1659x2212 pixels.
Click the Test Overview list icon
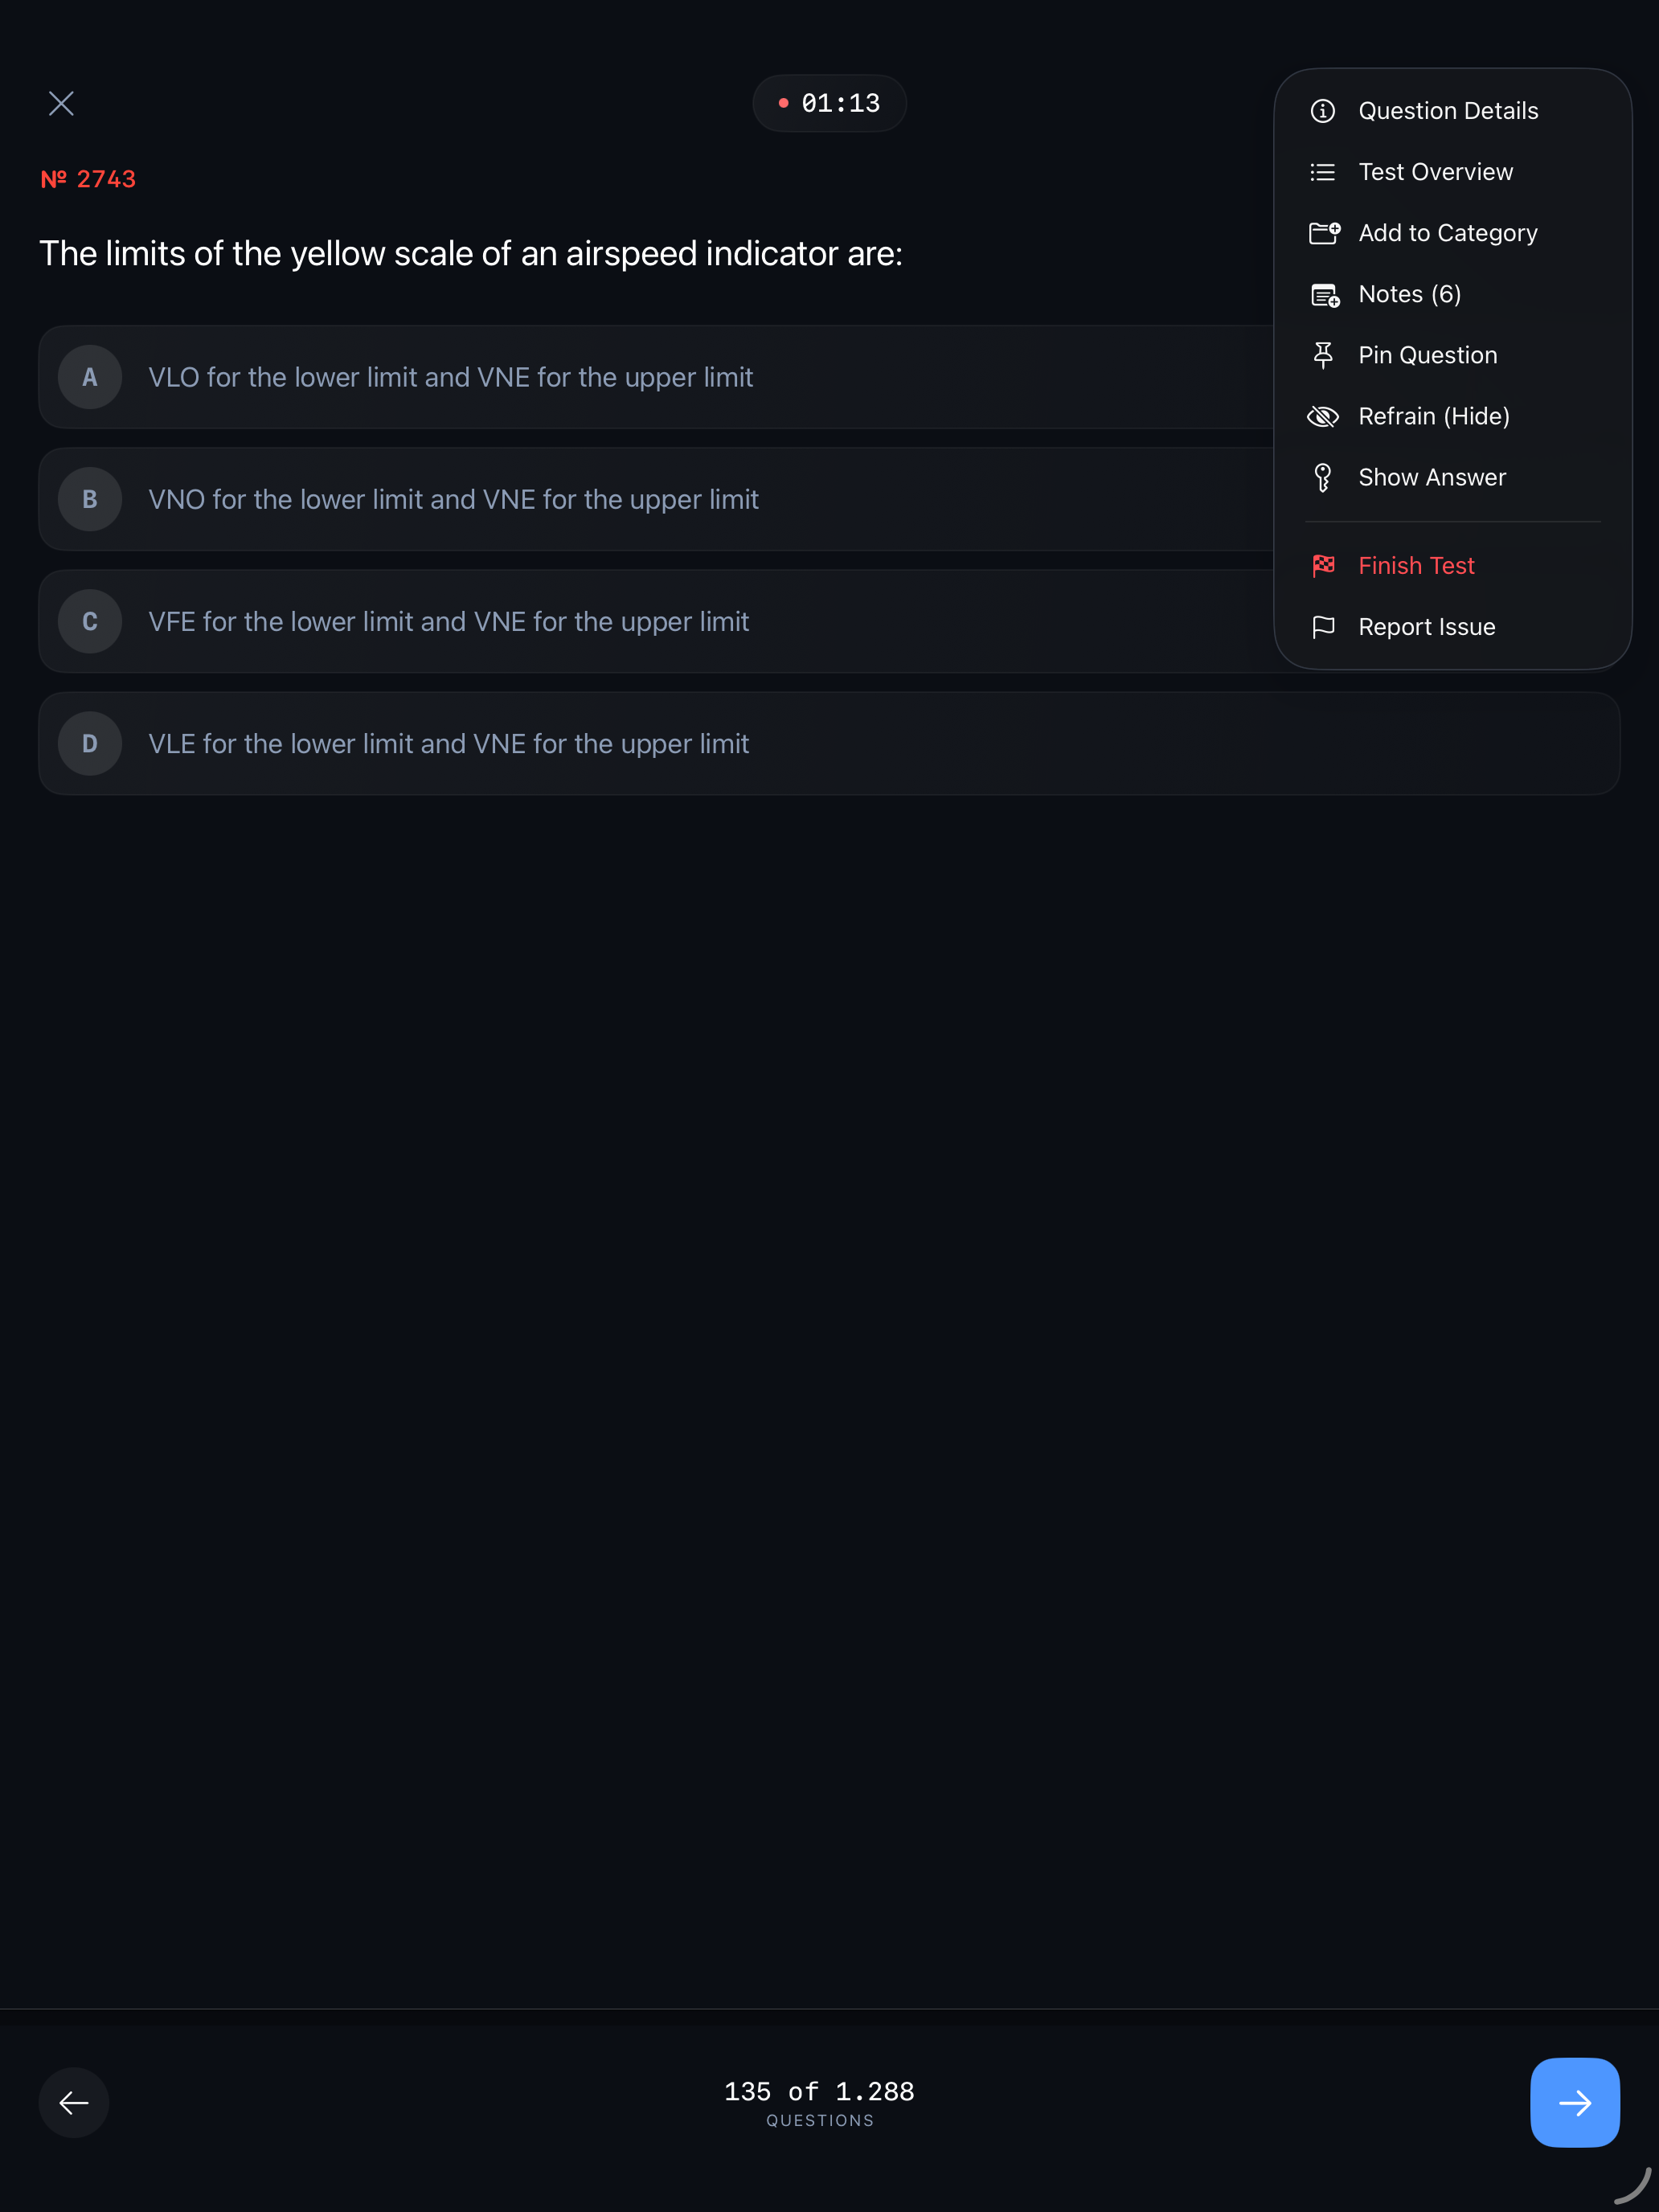coord(1323,171)
